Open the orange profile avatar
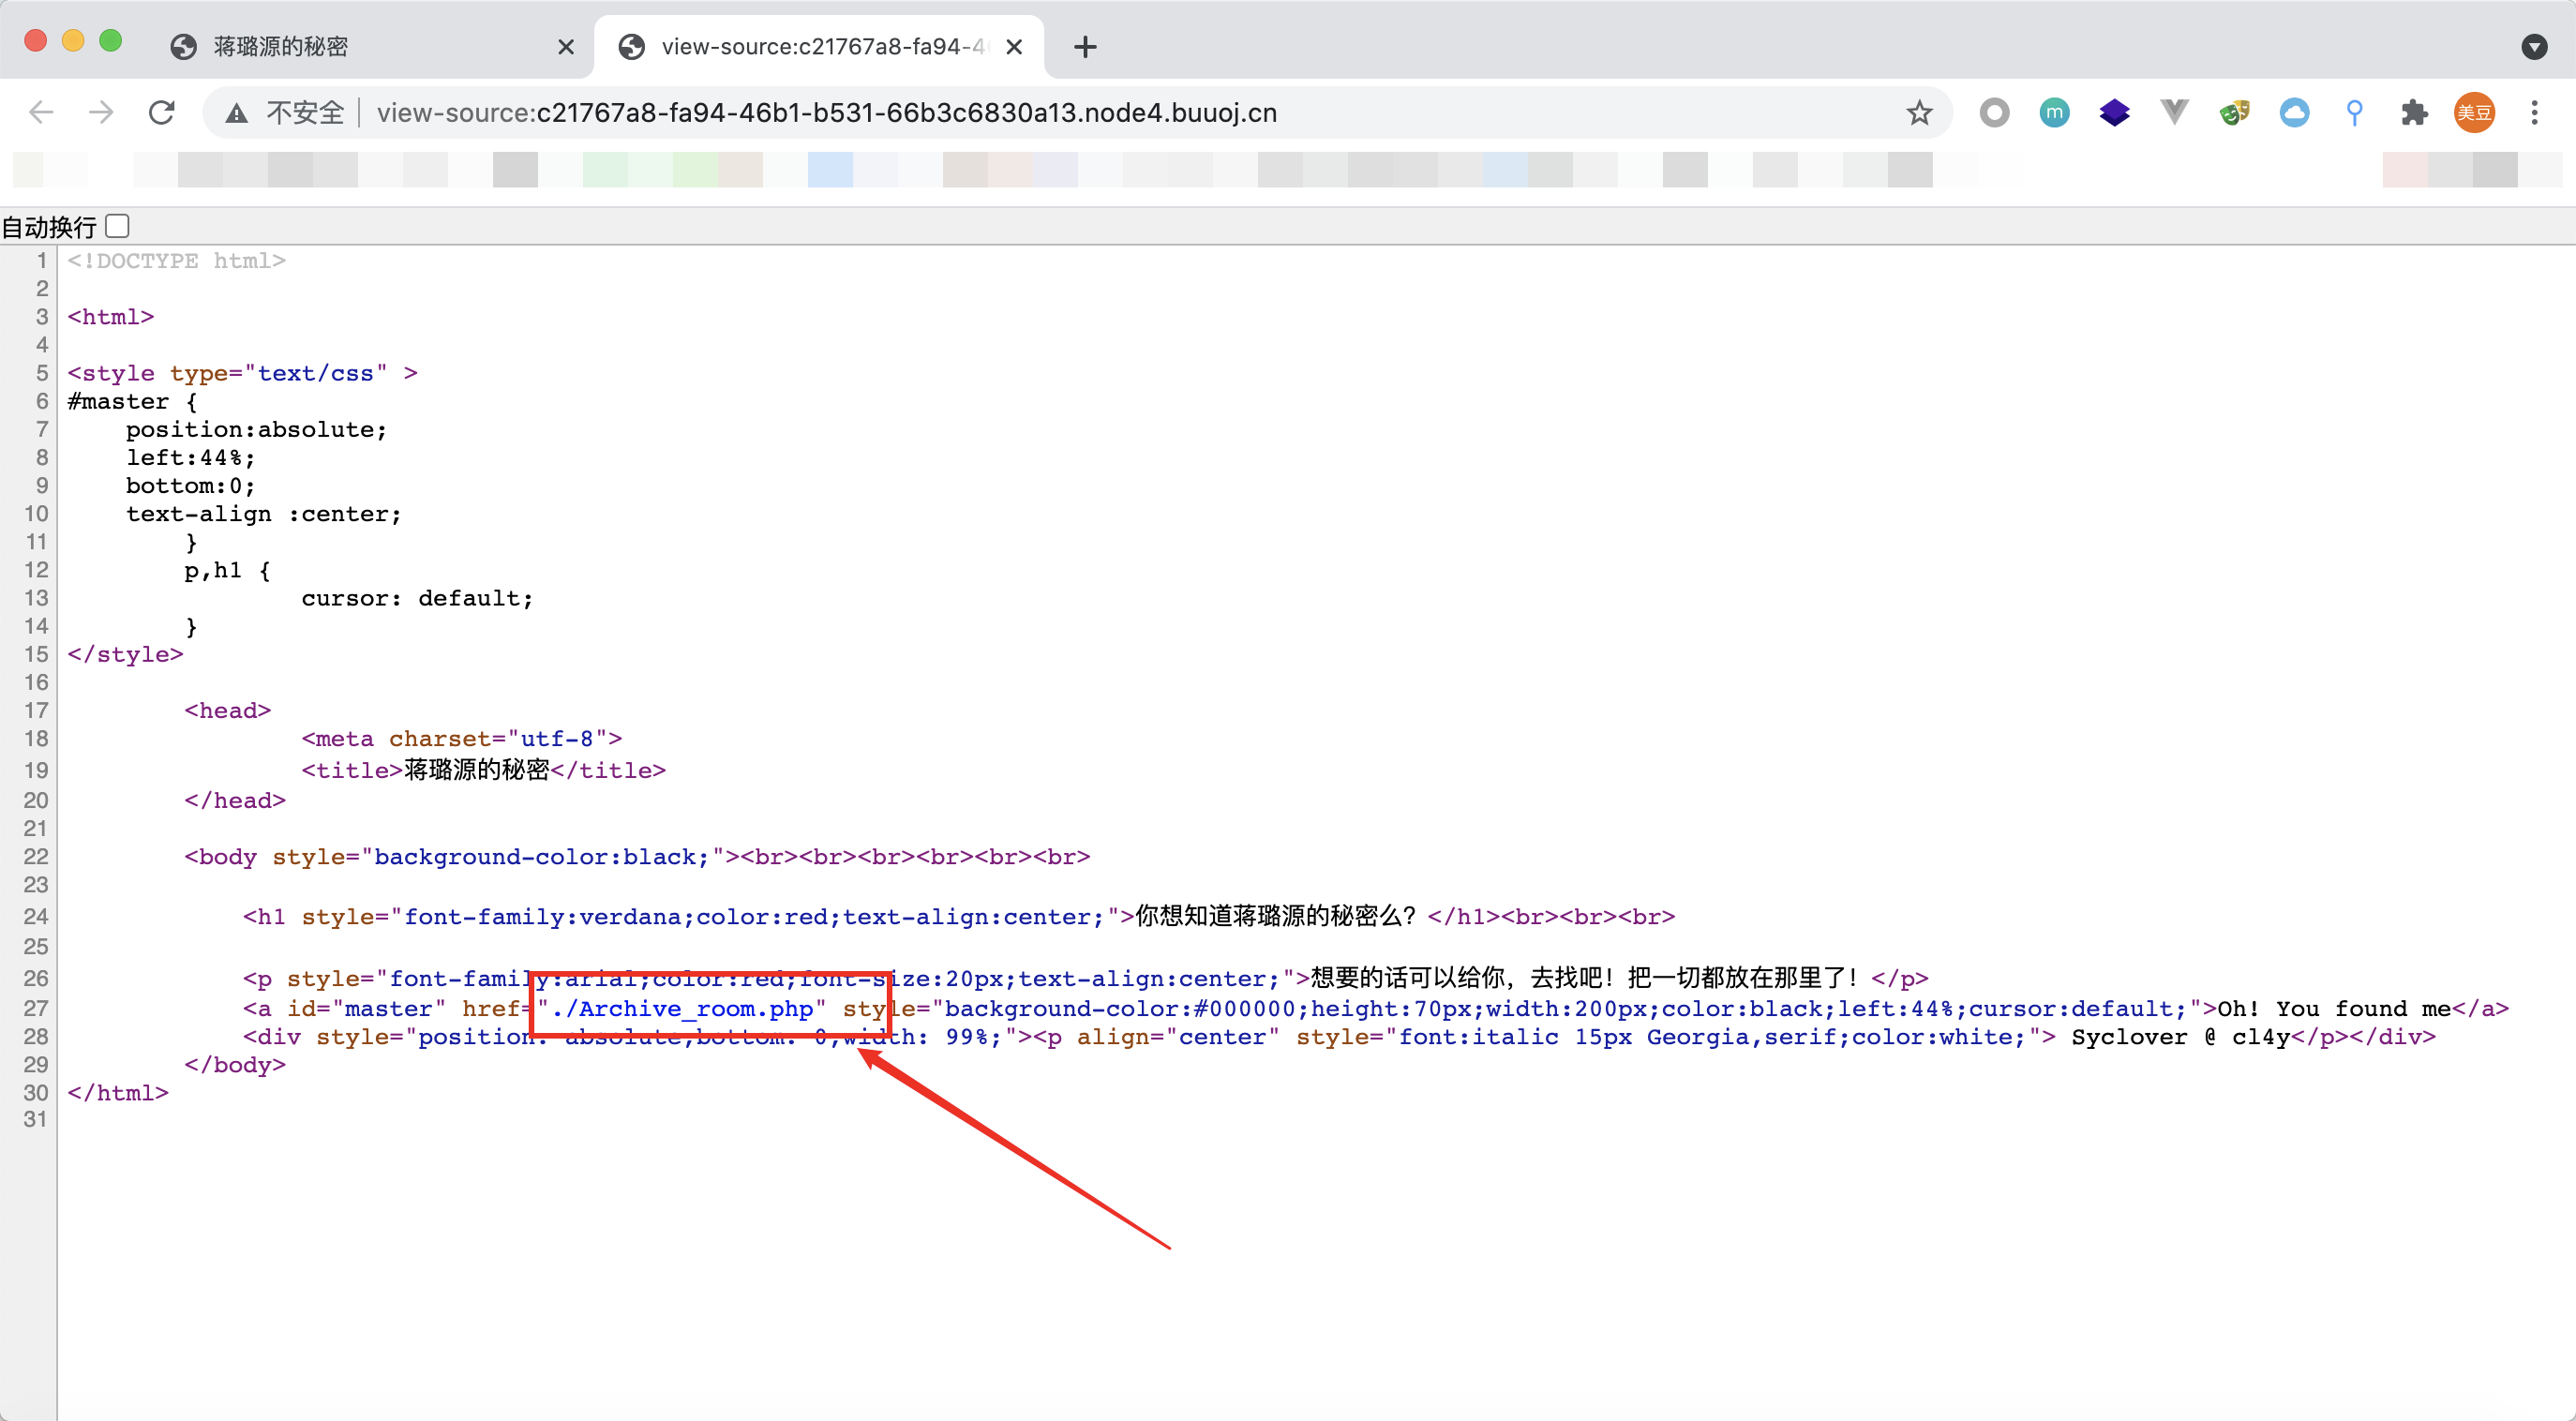Screen dimensions: 2576x1421 tap(2474, 112)
